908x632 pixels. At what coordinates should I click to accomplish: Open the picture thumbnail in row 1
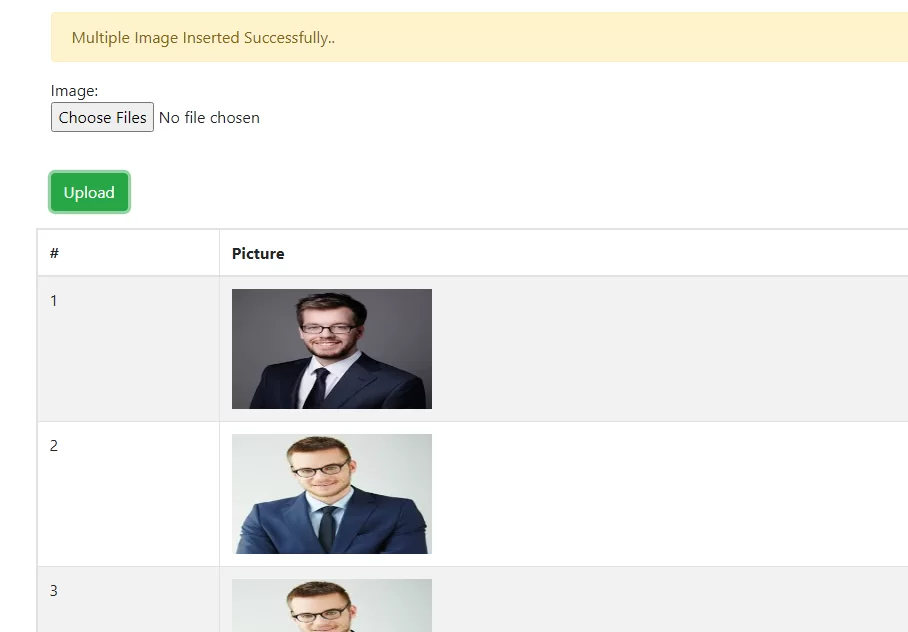point(332,349)
